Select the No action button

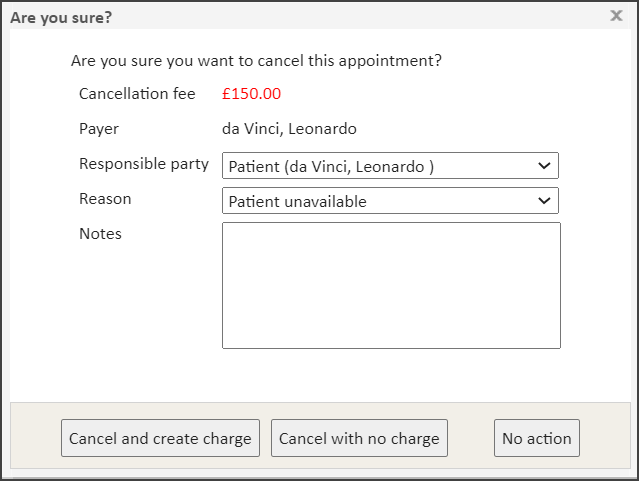[537, 438]
